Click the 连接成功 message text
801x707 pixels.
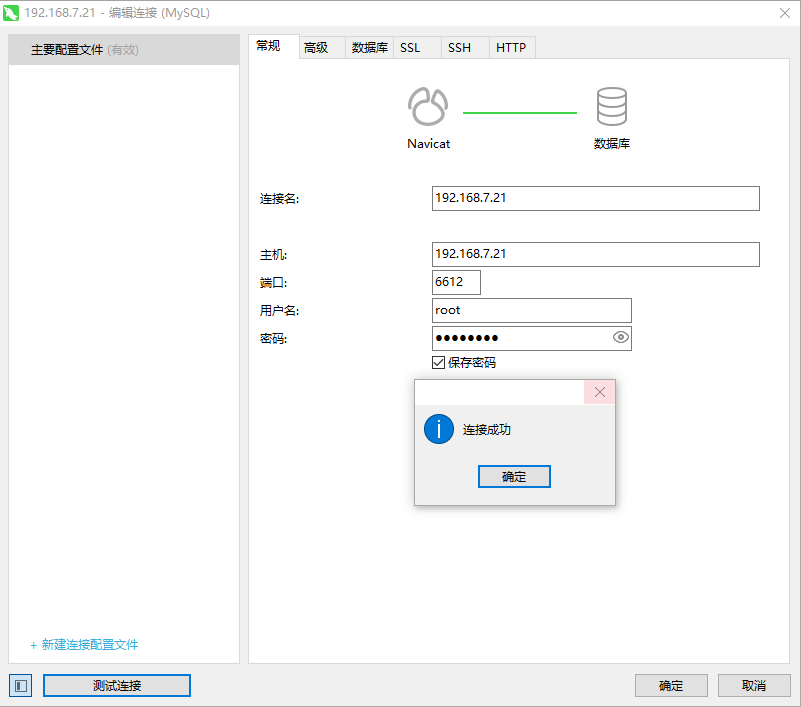pos(487,430)
